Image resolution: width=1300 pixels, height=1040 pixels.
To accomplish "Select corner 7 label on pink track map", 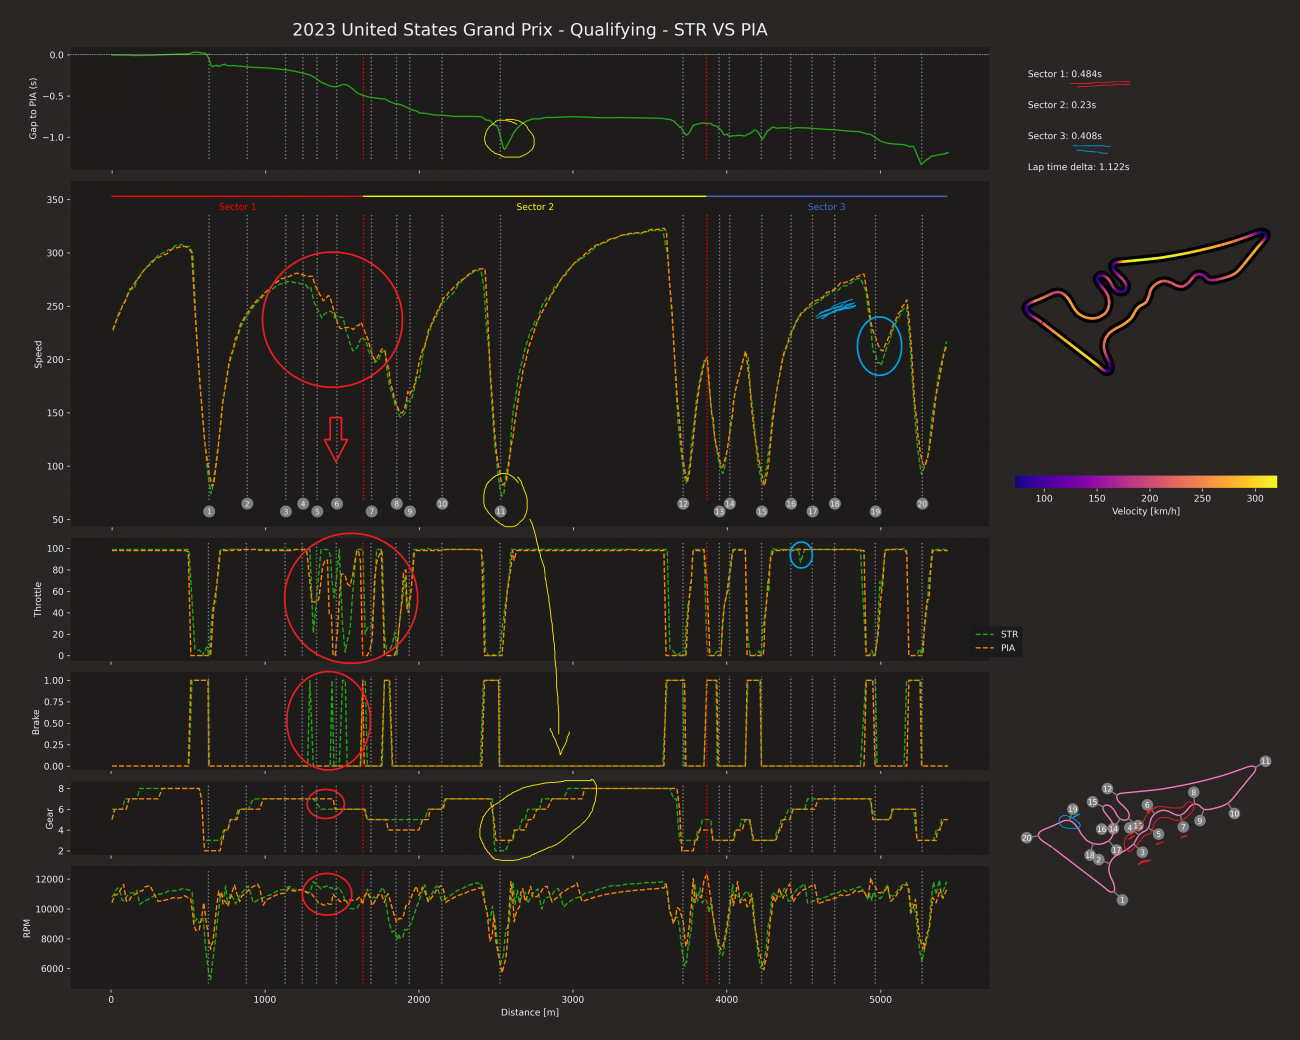I will [x=1183, y=827].
